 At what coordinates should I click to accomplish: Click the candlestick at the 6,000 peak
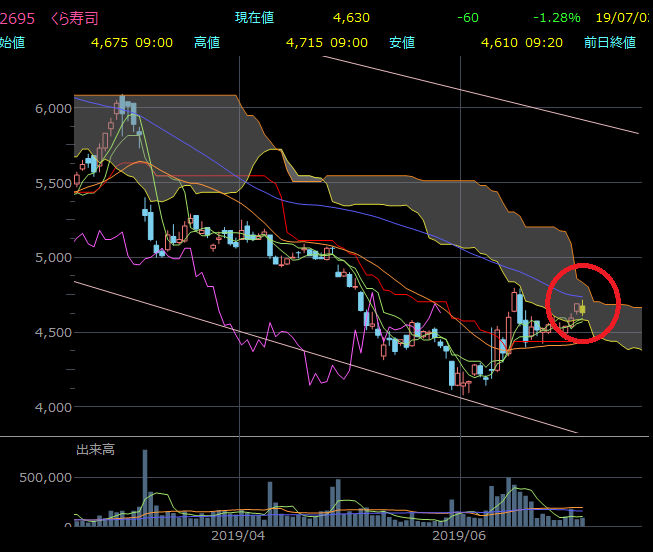click(122, 105)
